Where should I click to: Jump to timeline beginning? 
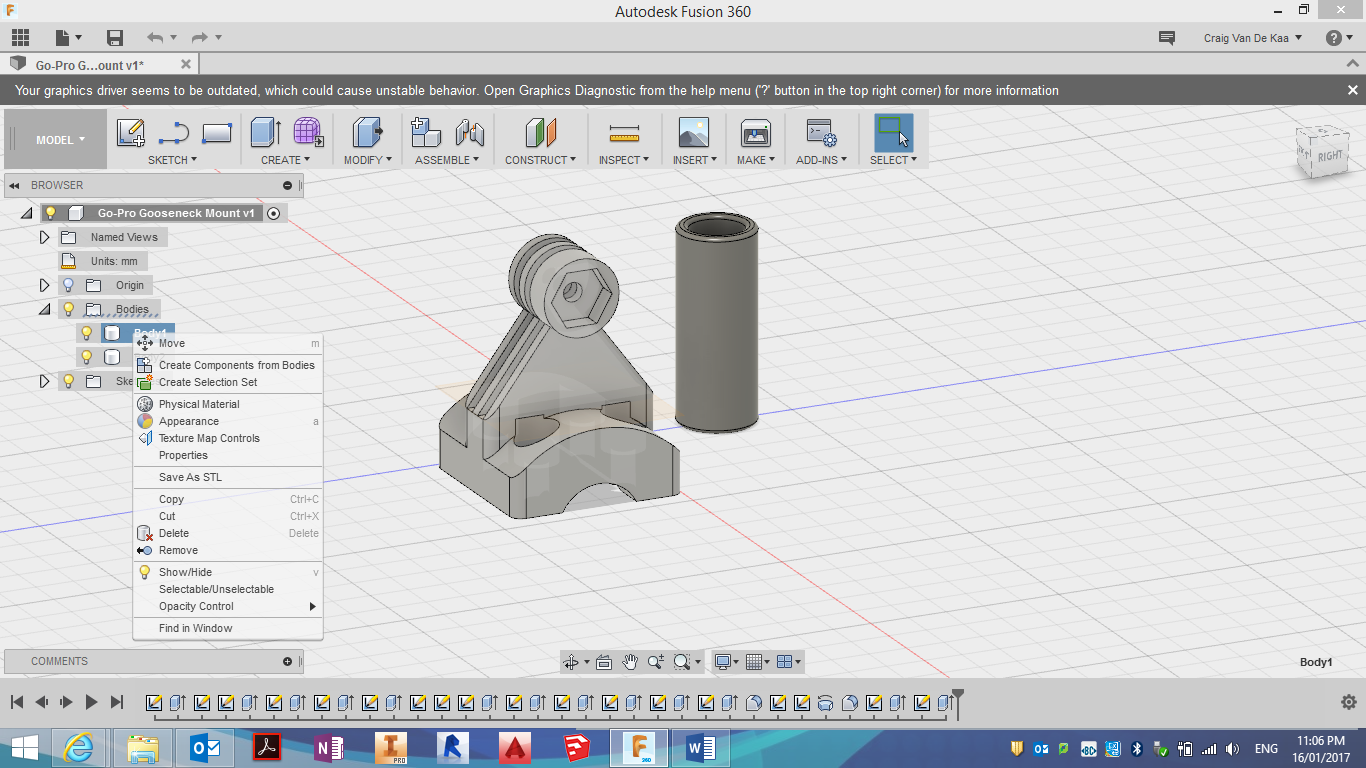click(x=17, y=702)
